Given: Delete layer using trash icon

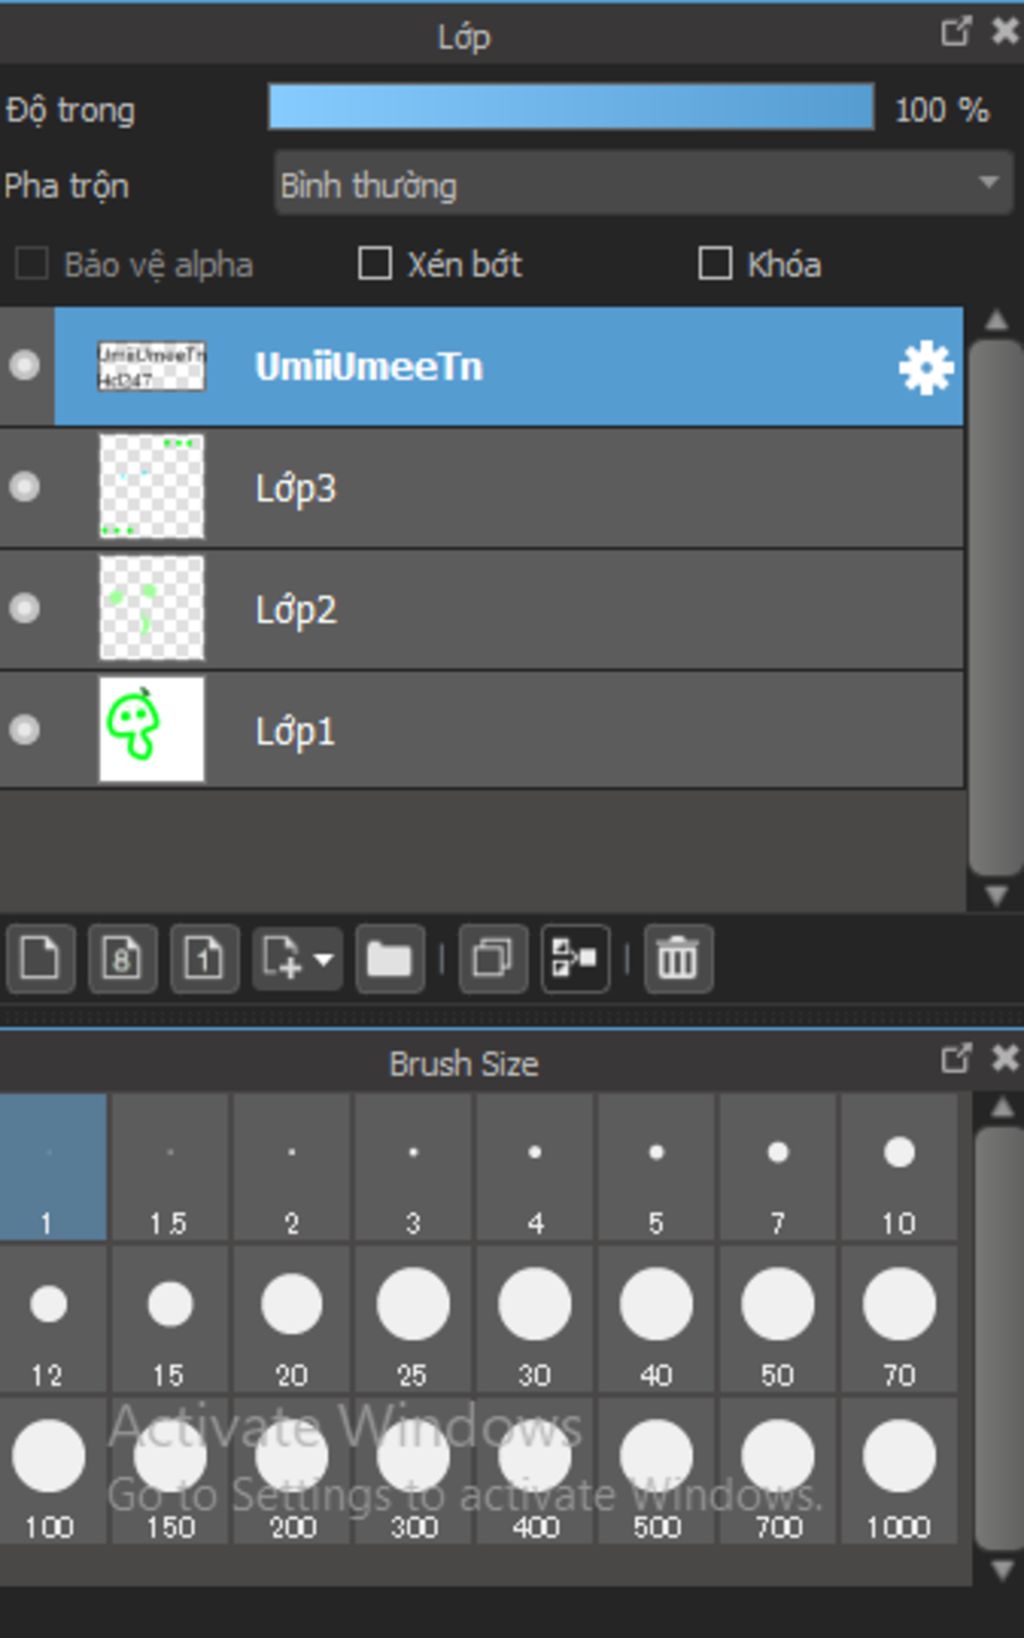Looking at the screenshot, I should [x=678, y=959].
